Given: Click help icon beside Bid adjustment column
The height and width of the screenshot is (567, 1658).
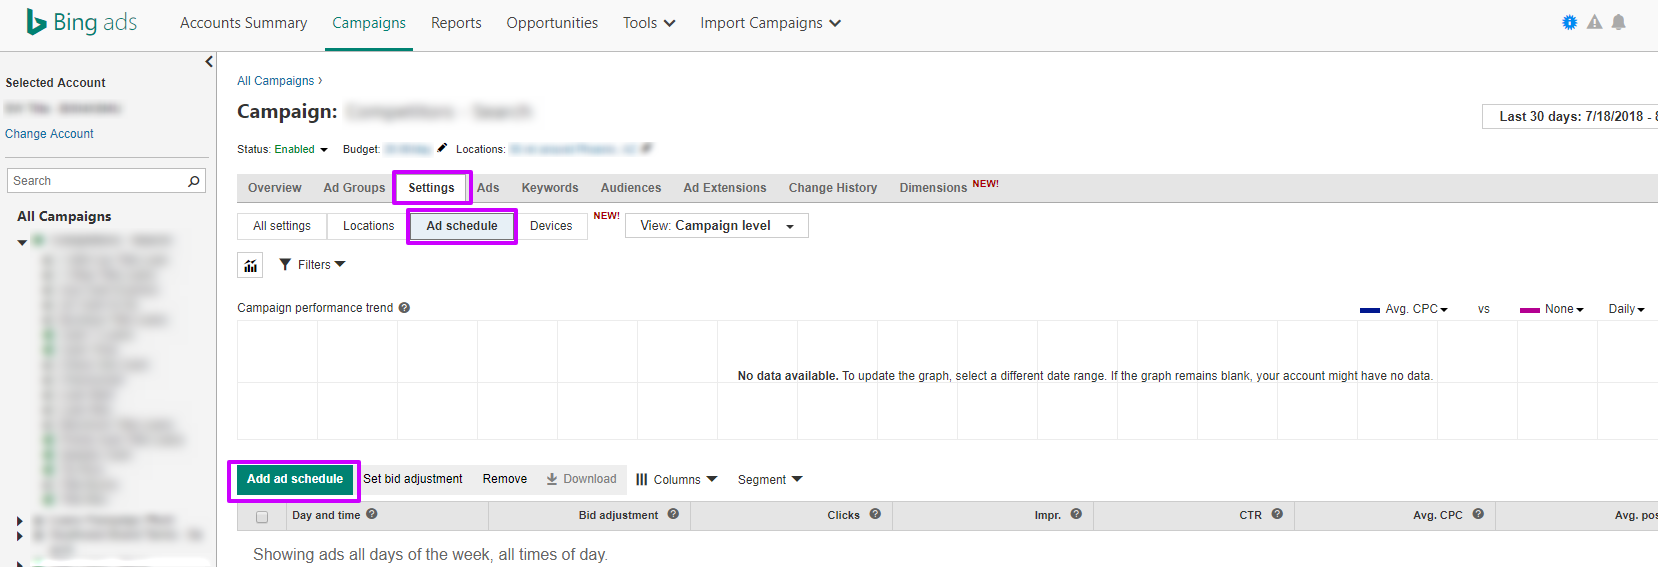Looking at the screenshot, I should tap(673, 514).
